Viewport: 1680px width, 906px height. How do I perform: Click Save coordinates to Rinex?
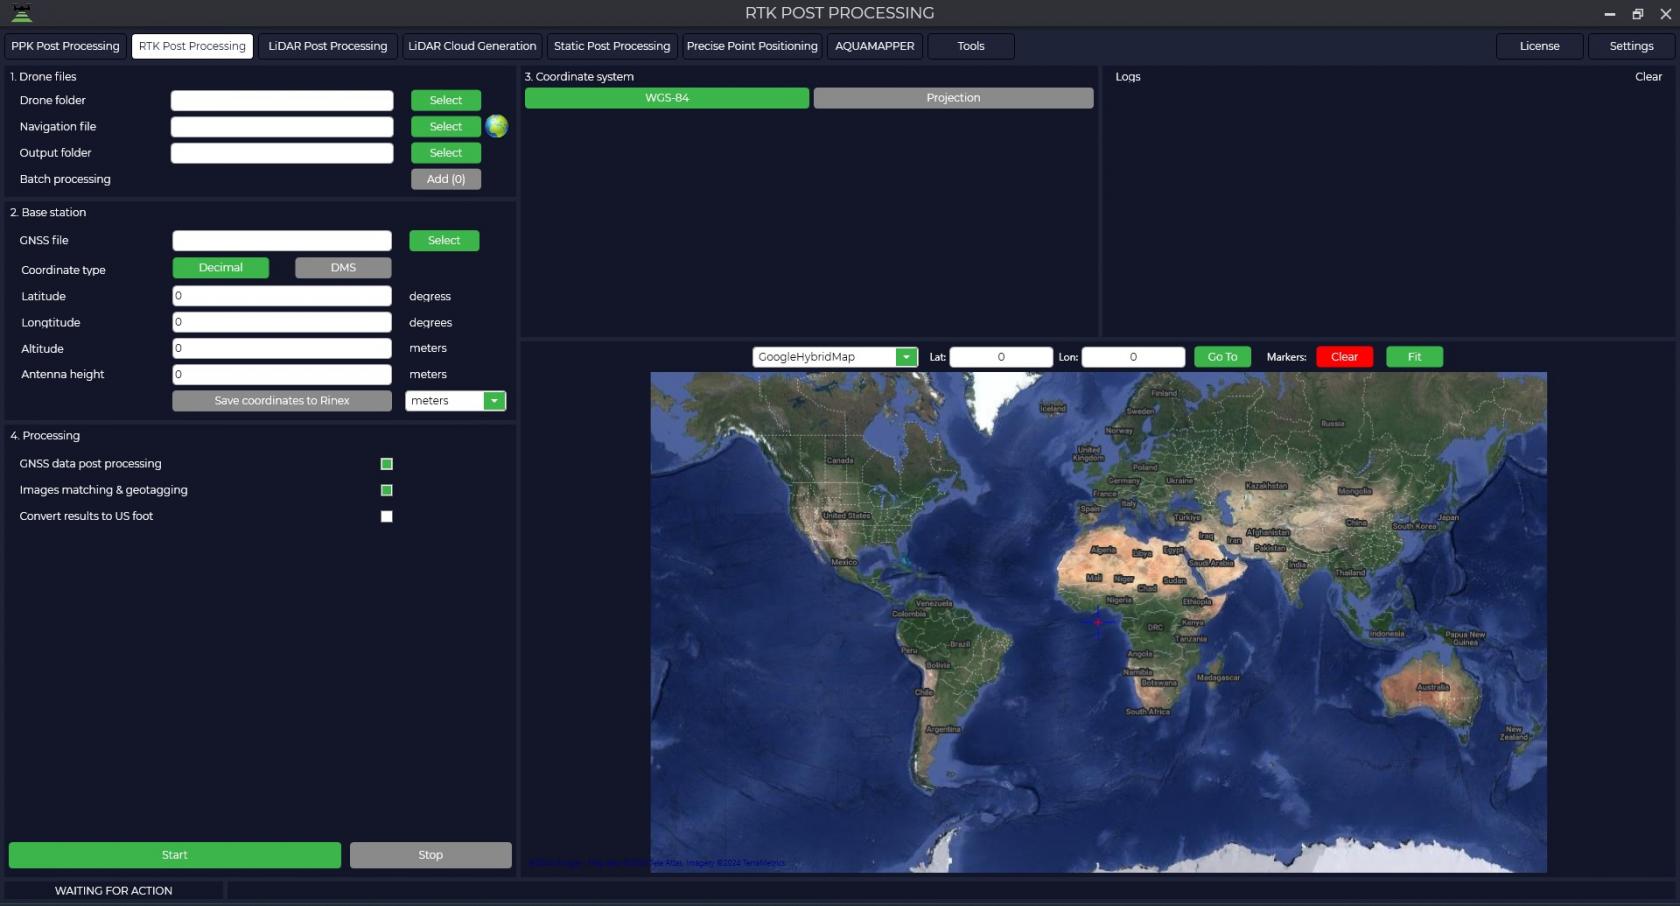coord(282,401)
